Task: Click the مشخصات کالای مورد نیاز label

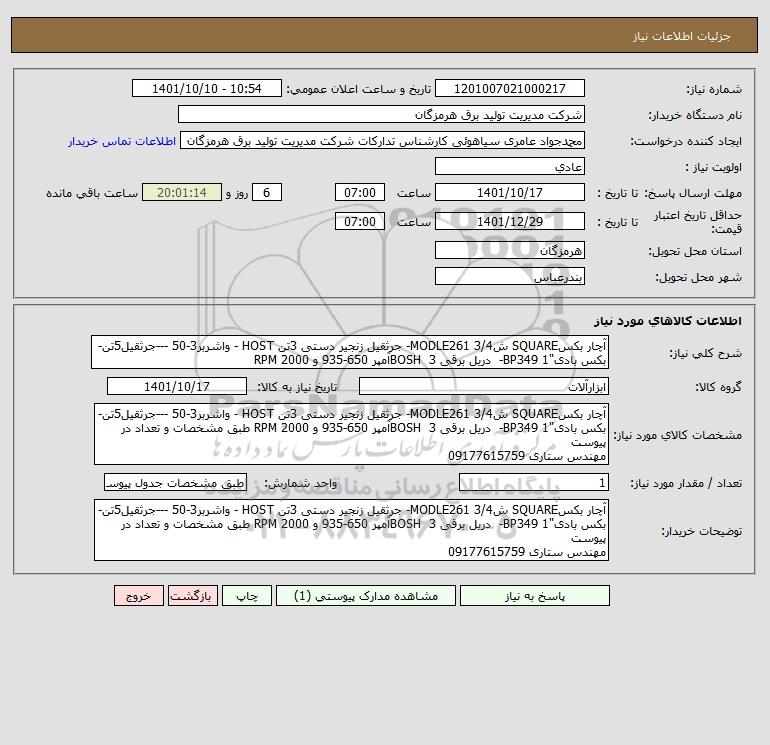Action: tap(678, 435)
